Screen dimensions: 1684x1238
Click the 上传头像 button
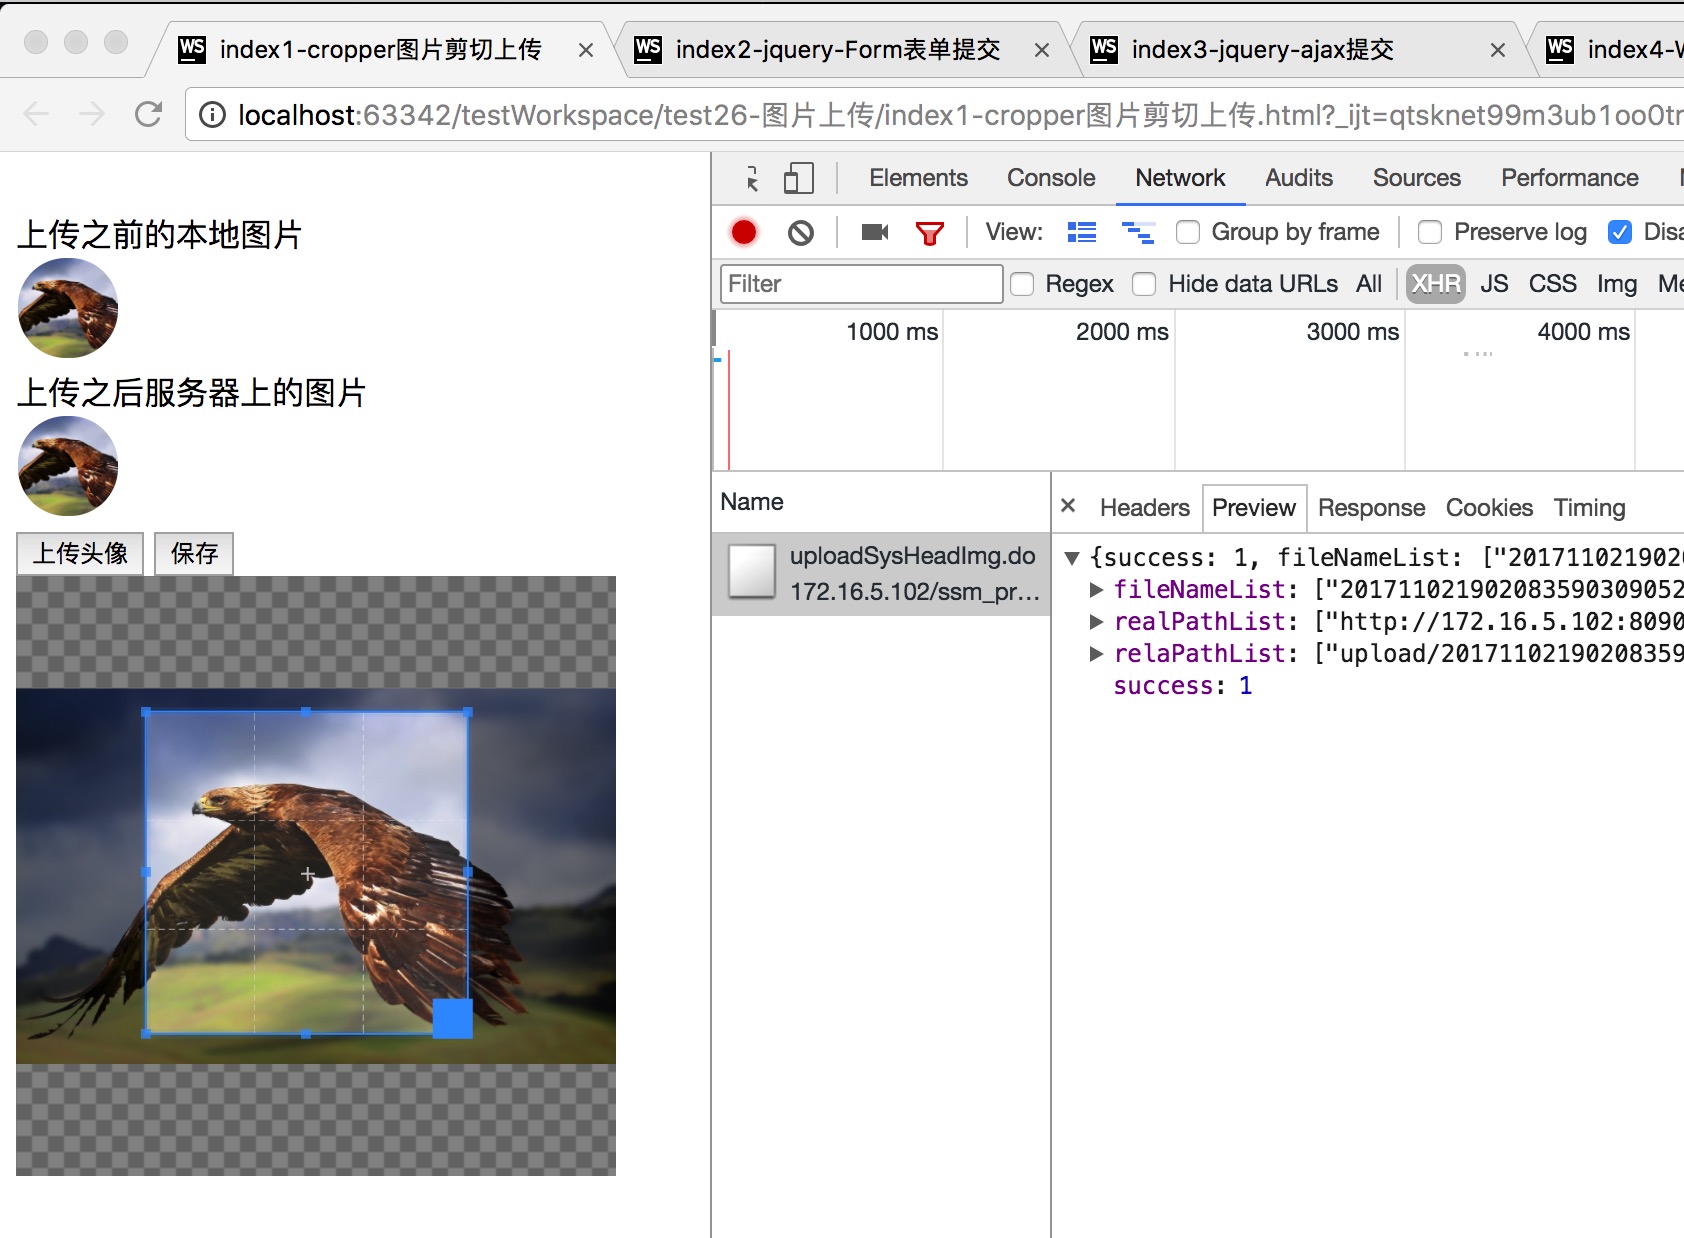(x=80, y=553)
